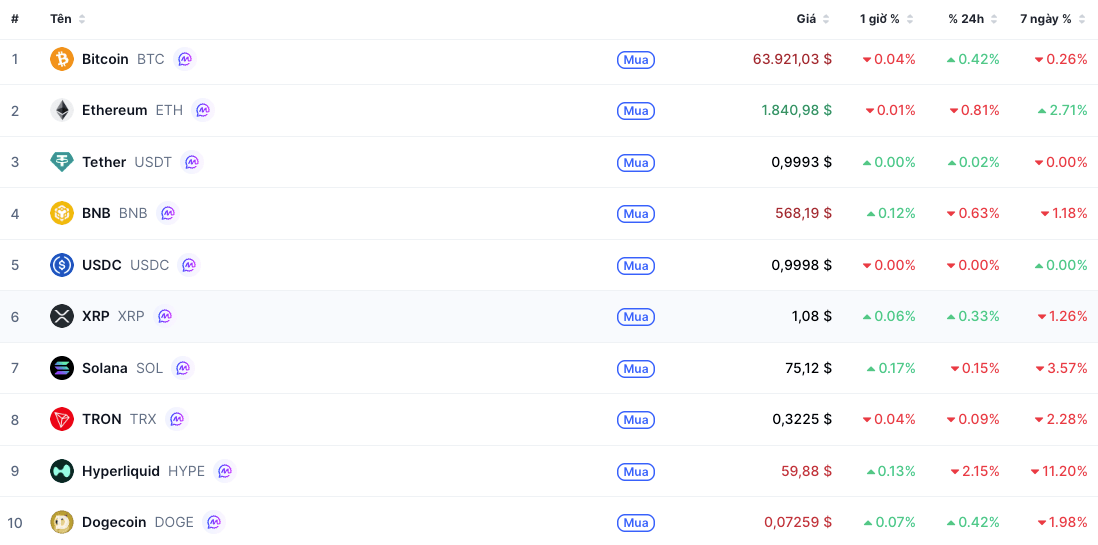Click the Mua button for Hyperliquid
Screen dimensions: 1098x545
[x=636, y=471]
